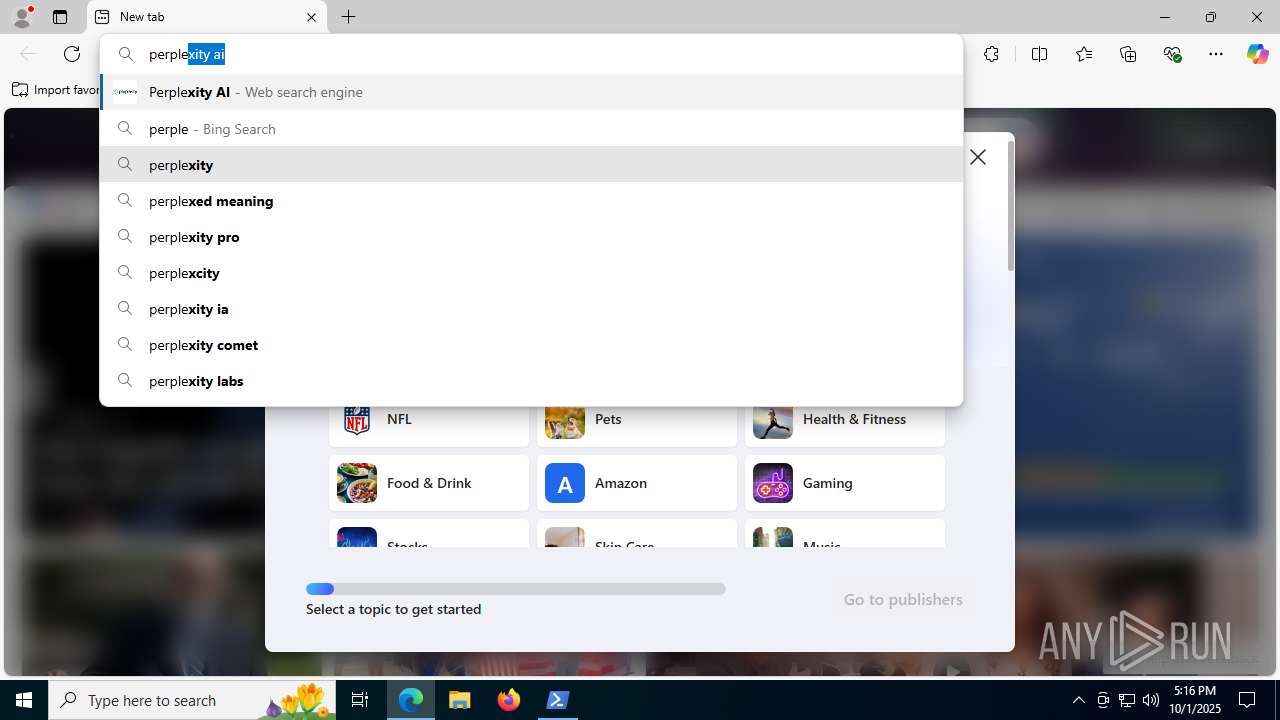
Task: Open the profile icon in Edge
Action: click(x=22, y=17)
